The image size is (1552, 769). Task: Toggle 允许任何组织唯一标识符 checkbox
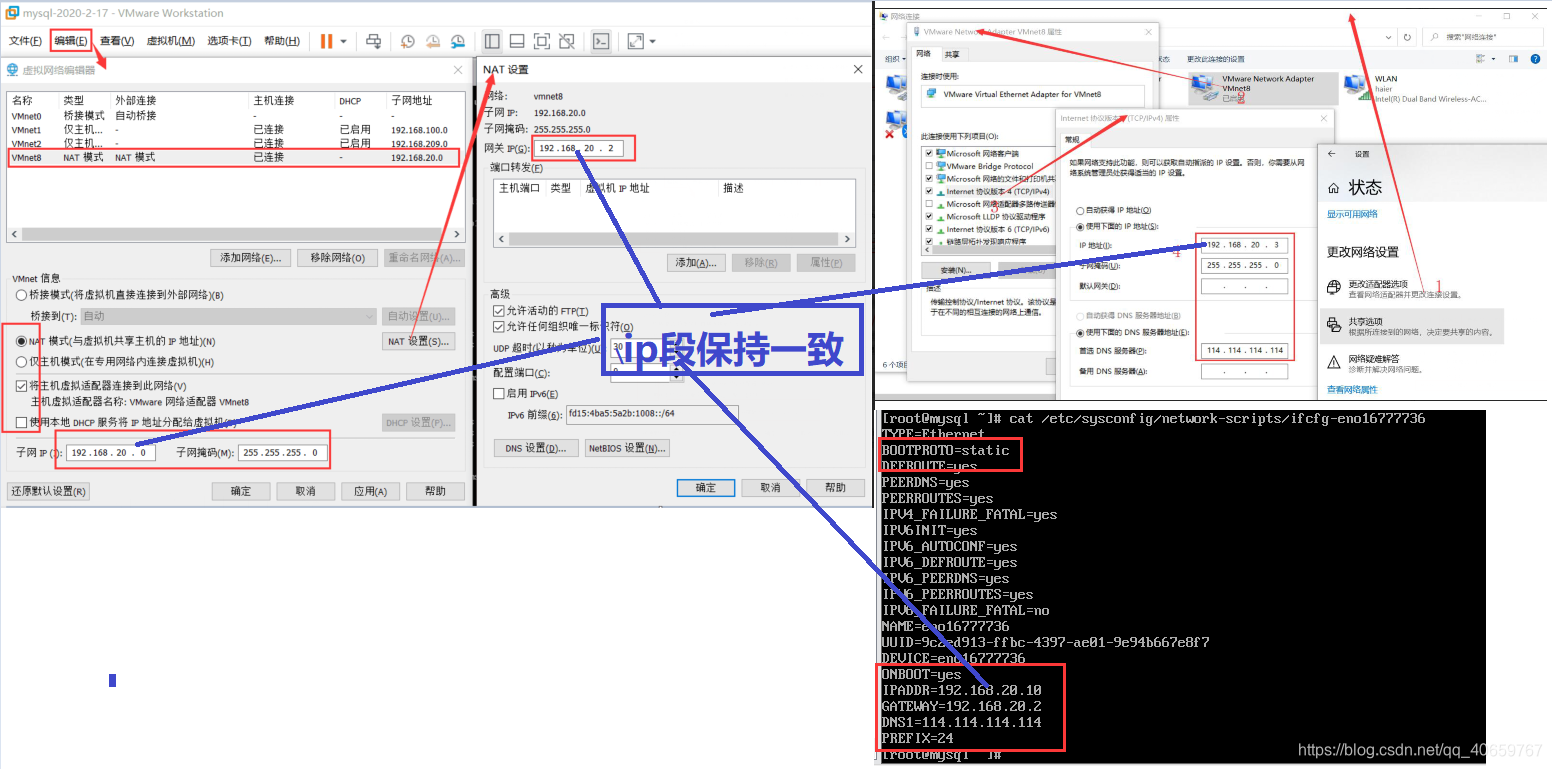tap(499, 327)
